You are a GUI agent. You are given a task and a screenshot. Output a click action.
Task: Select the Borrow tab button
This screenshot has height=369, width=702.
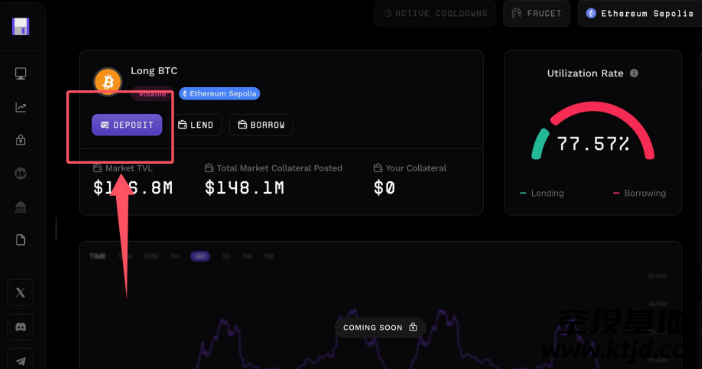[x=261, y=125]
